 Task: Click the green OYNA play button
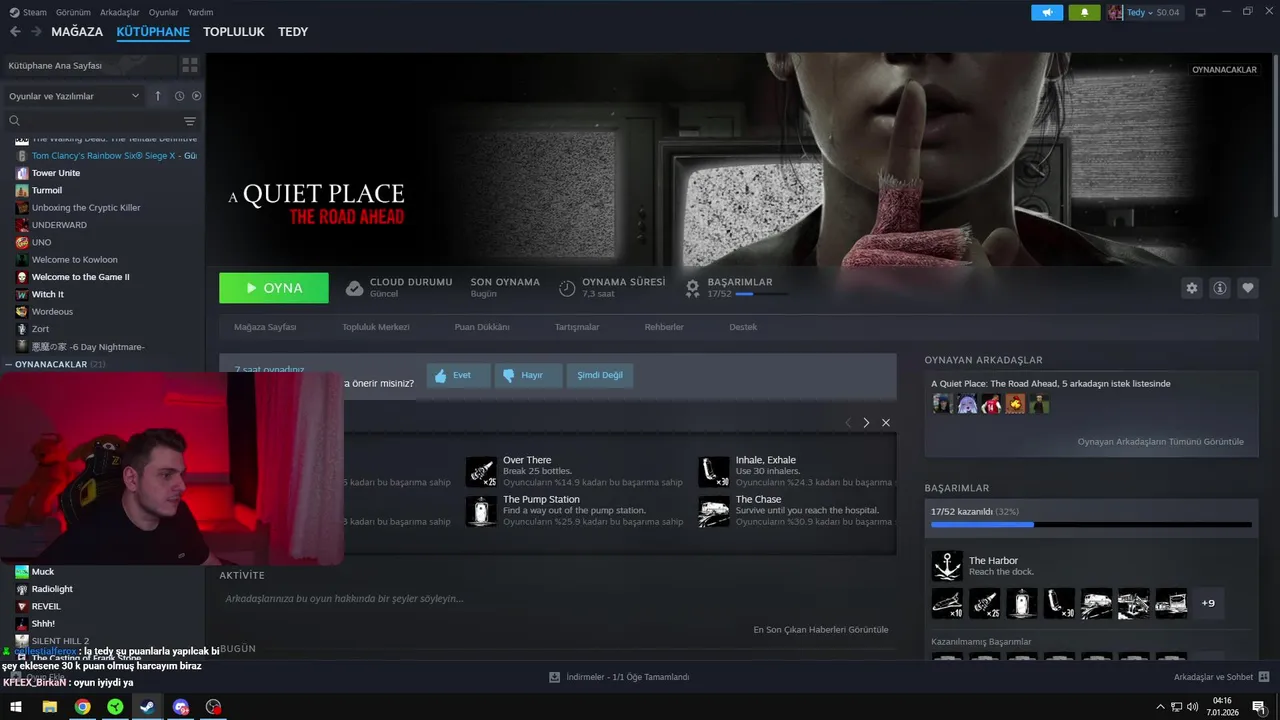pyautogui.click(x=274, y=288)
